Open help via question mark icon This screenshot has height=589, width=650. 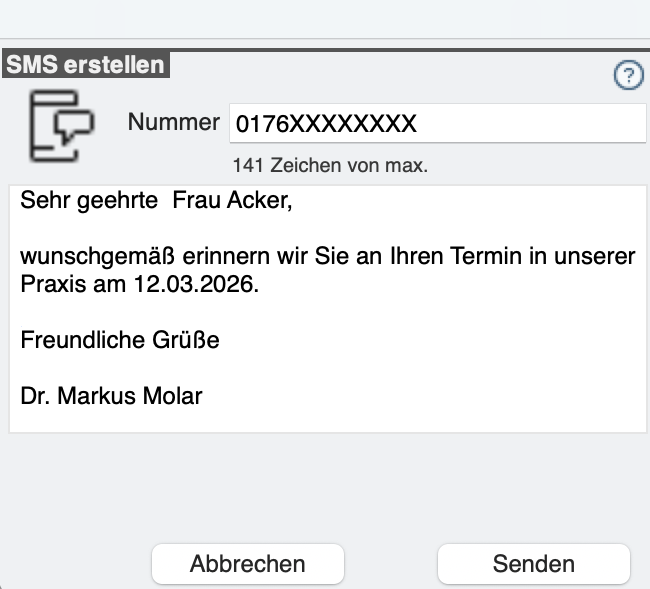coord(628,76)
